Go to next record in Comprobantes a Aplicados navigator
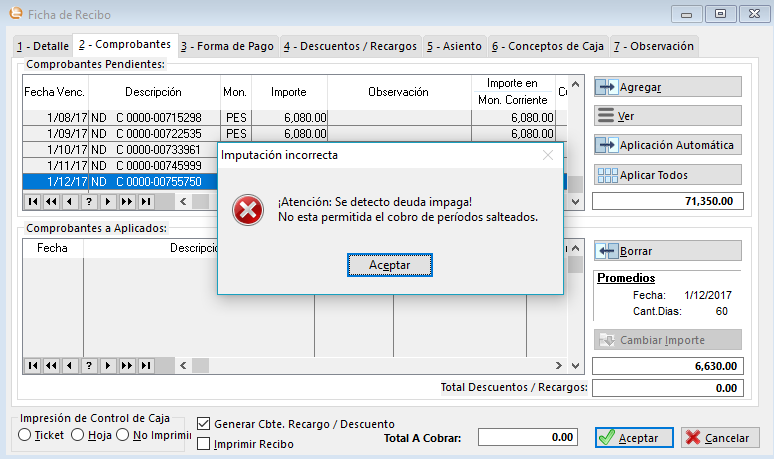 [x=109, y=367]
